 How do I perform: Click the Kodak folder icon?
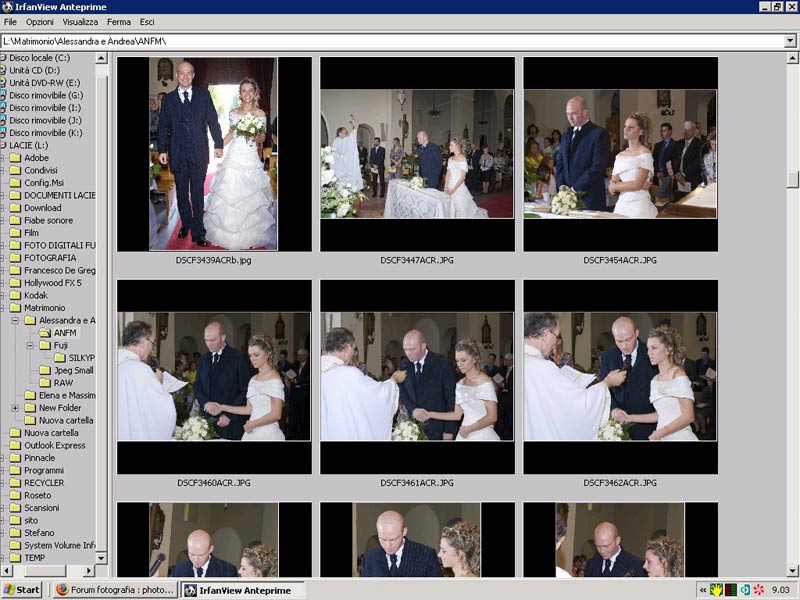coord(15,295)
